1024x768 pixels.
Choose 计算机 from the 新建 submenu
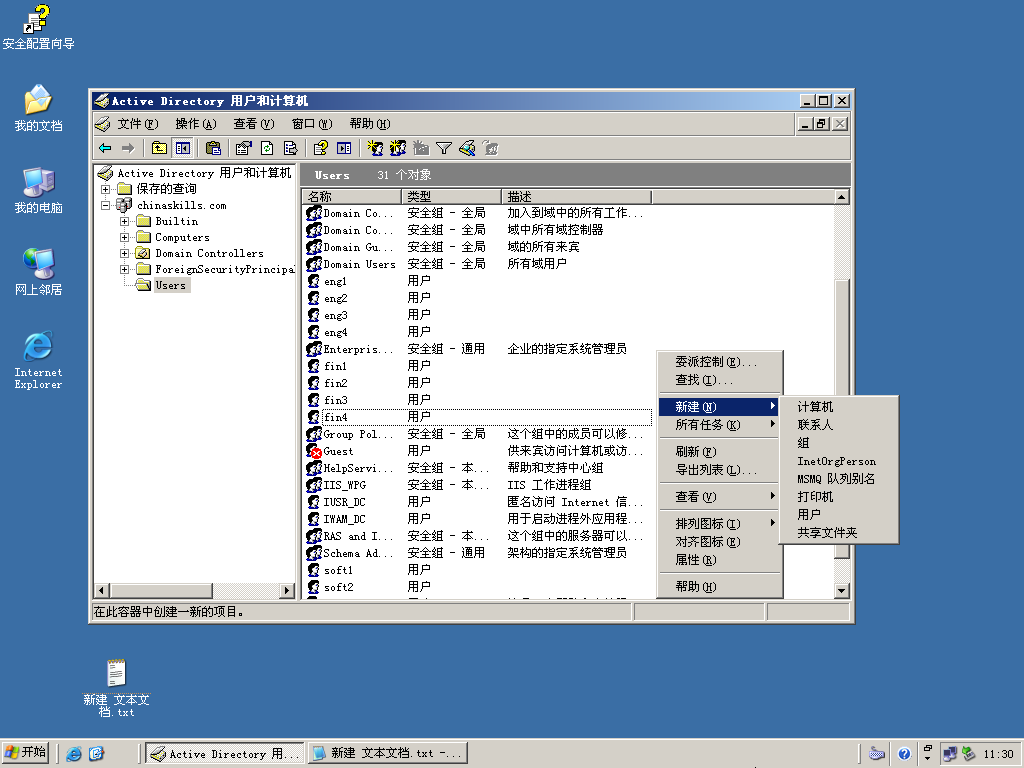(x=839, y=406)
